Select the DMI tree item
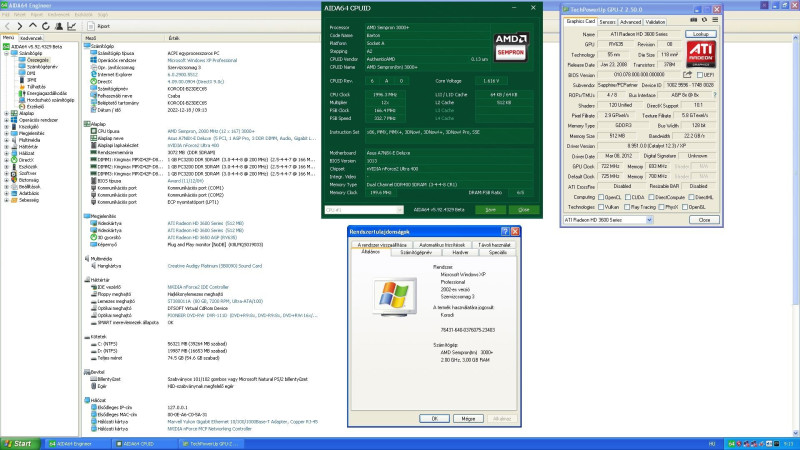Image resolution: width=800 pixels, height=450 pixels. (27, 73)
